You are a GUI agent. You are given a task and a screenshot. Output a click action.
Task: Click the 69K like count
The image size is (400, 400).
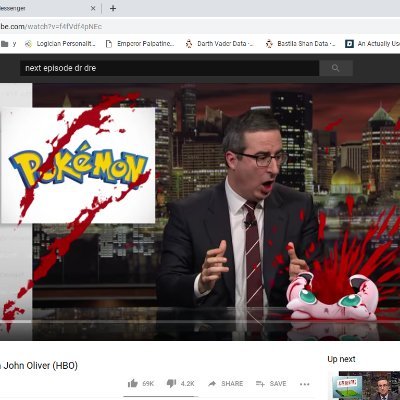click(148, 384)
